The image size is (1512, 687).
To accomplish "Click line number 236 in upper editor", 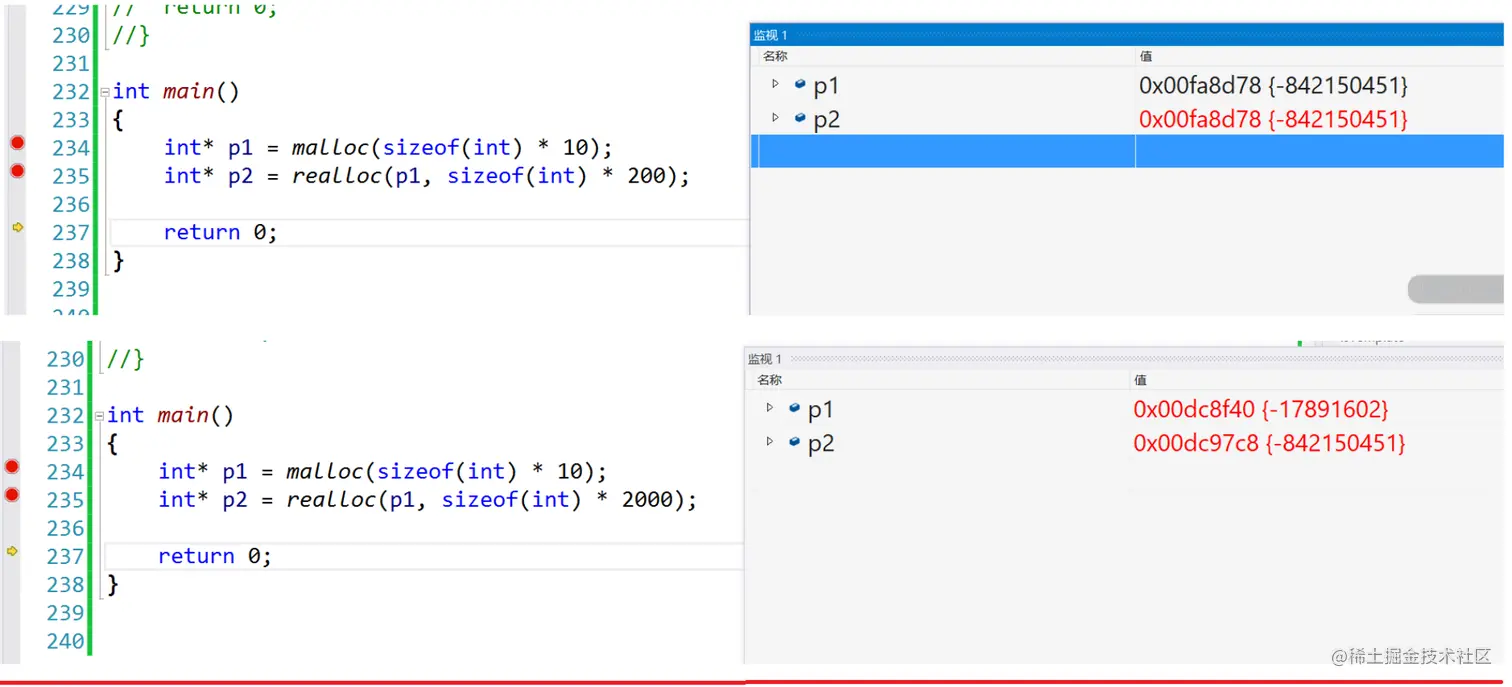I will tap(70, 204).
